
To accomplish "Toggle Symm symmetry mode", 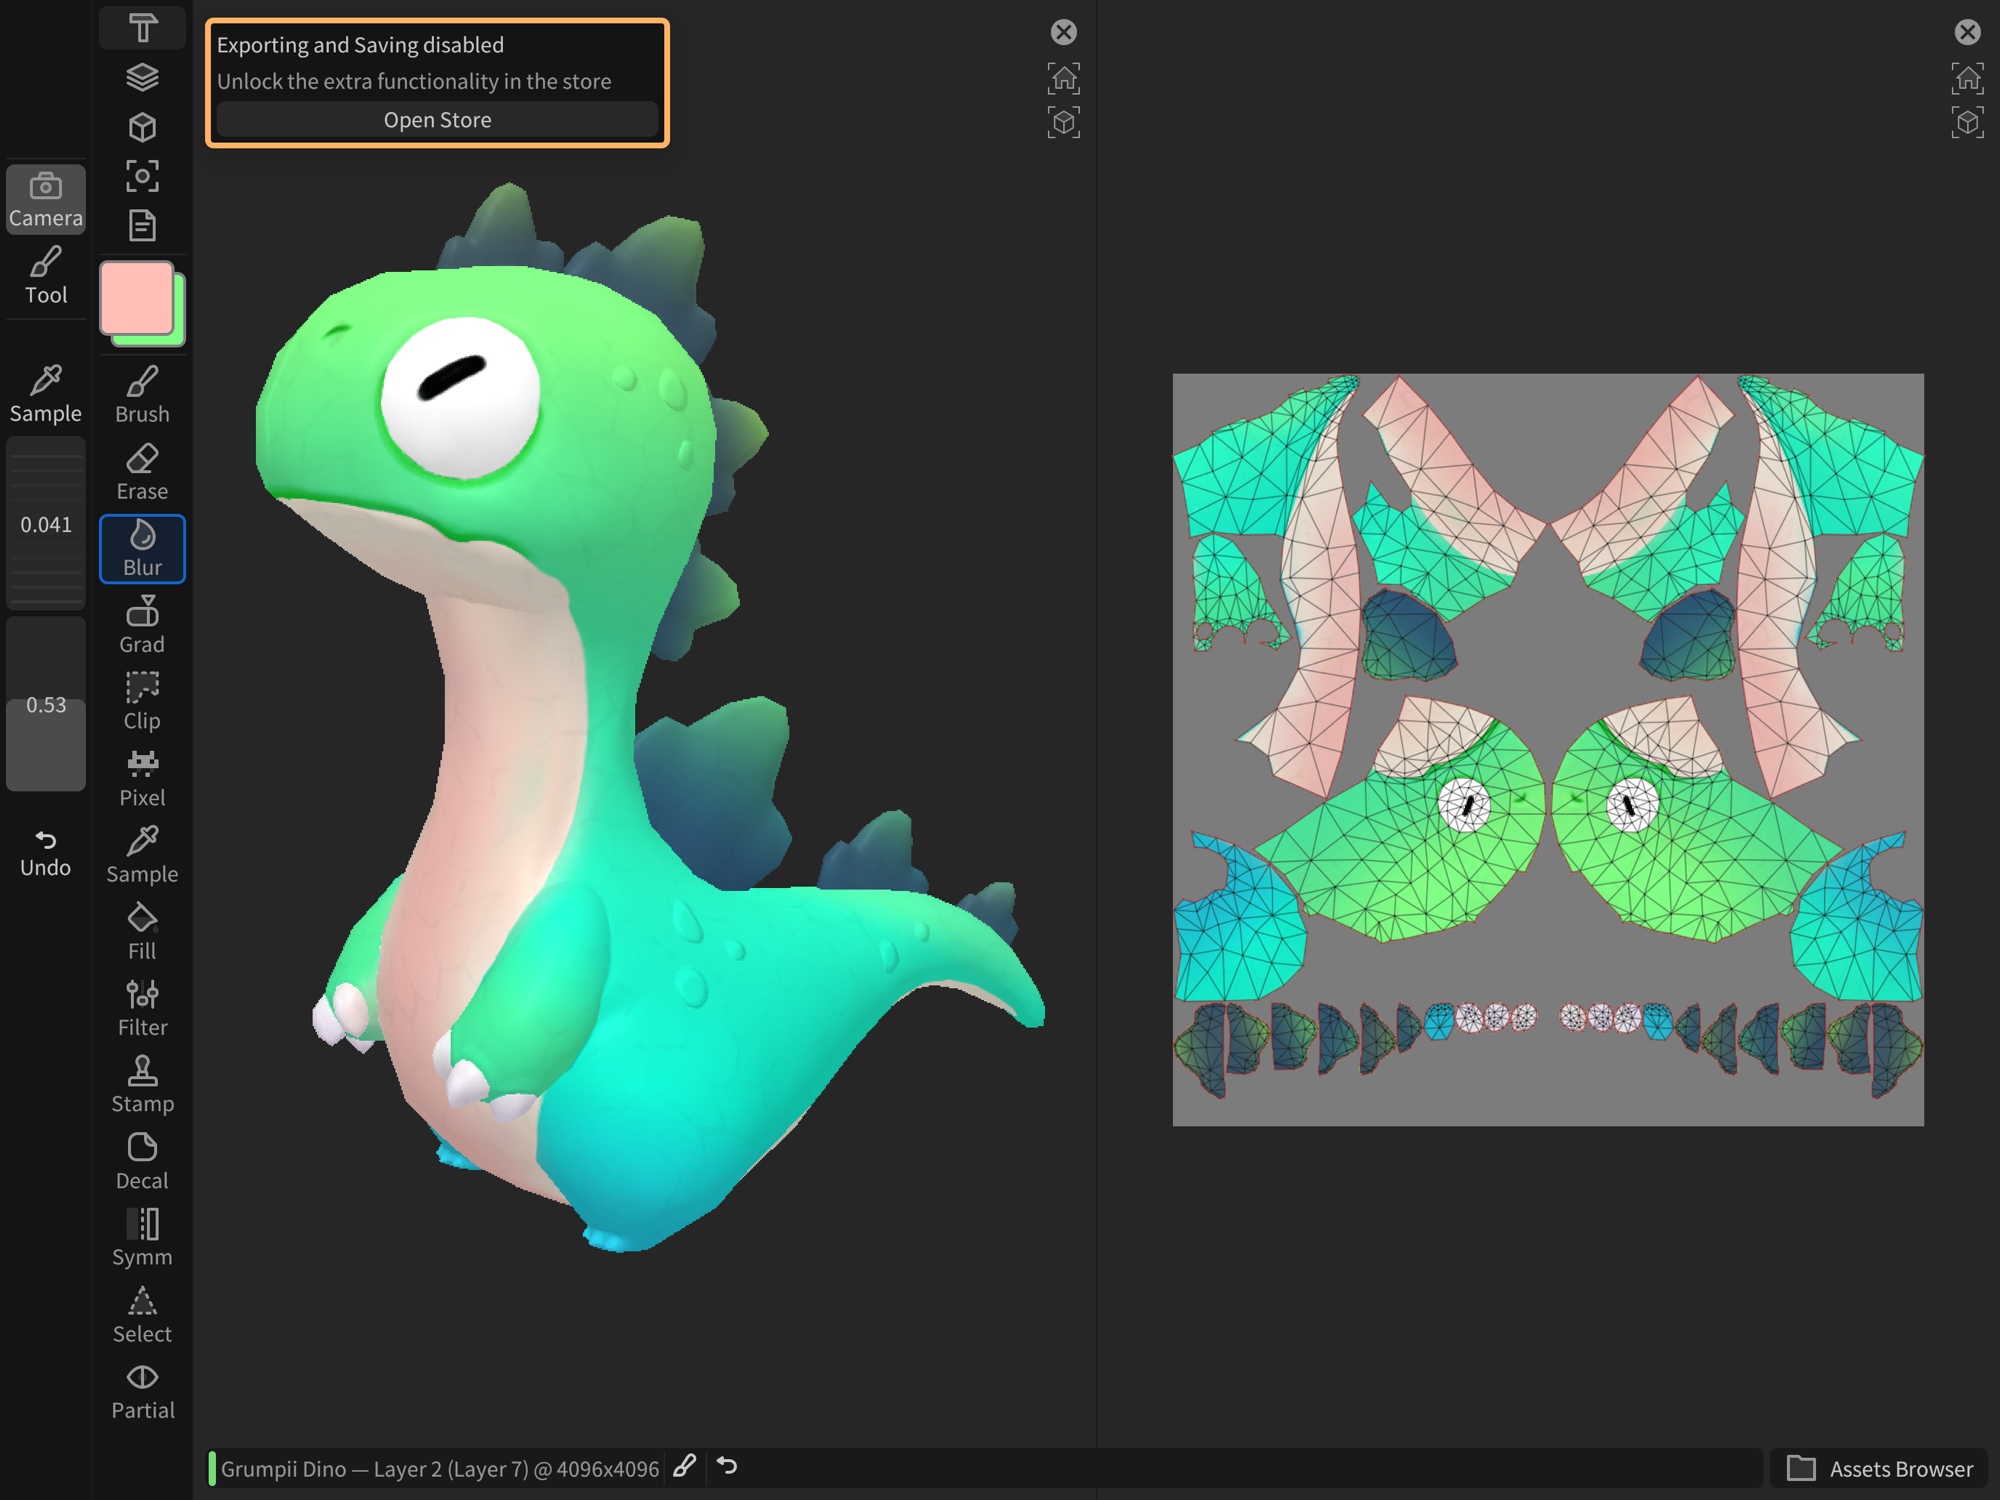I will (142, 1238).
